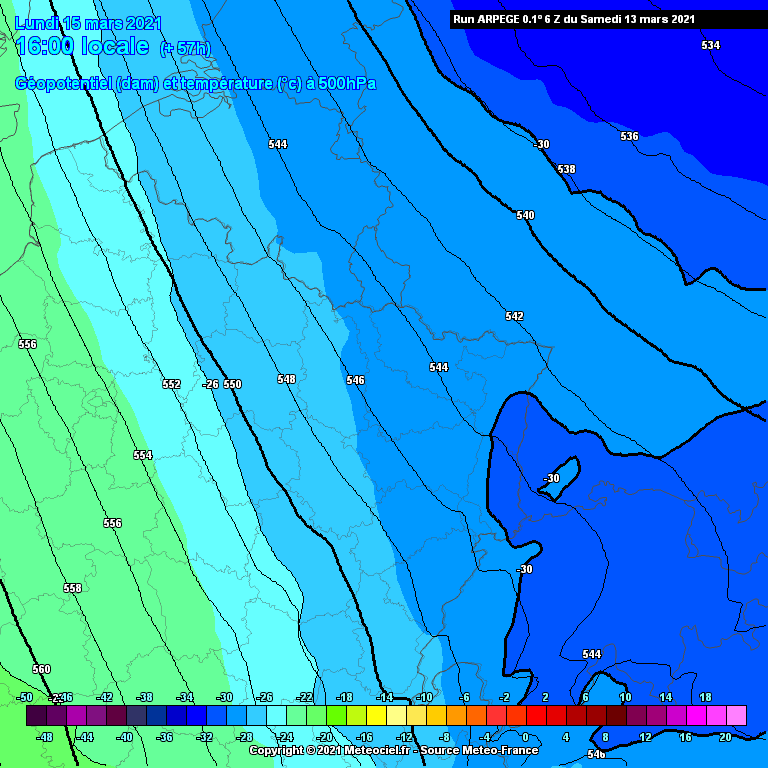Image resolution: width=768 pixels, height=768 pixels.
Task: Click the Meteociel.fr copyright text
Action: click(393, 750)
